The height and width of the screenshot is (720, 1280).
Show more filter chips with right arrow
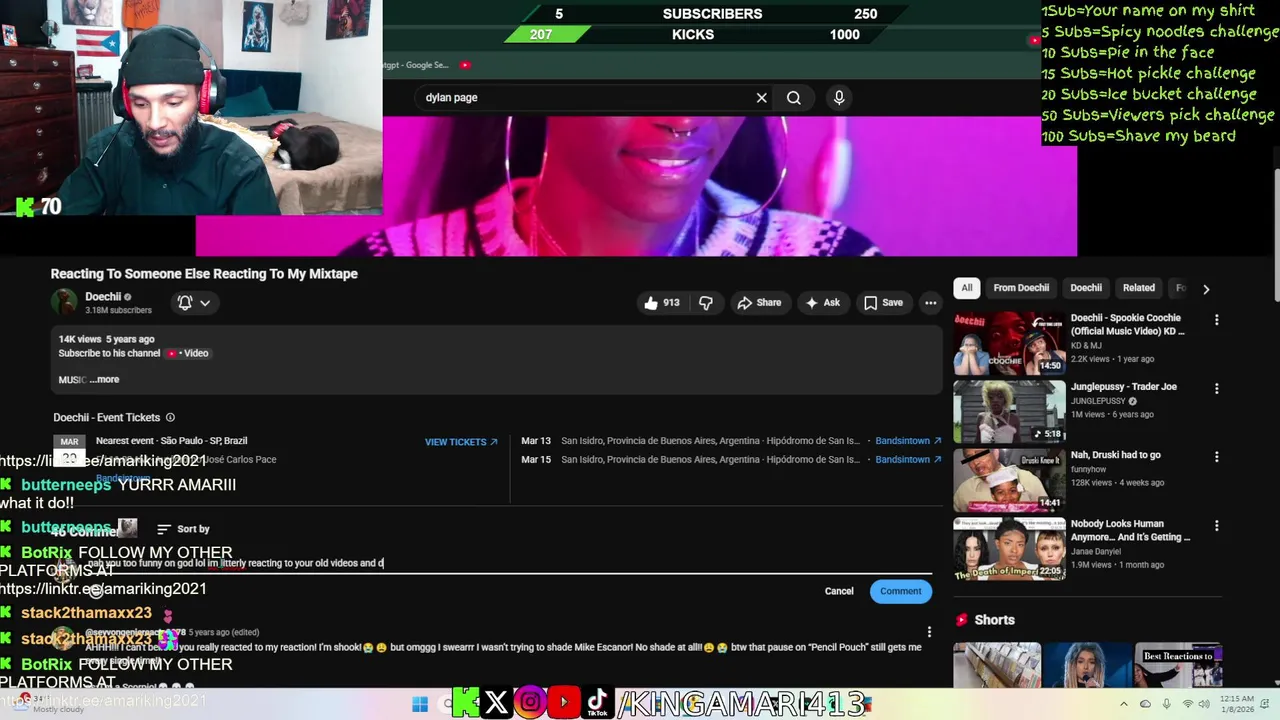point(1206,289)
